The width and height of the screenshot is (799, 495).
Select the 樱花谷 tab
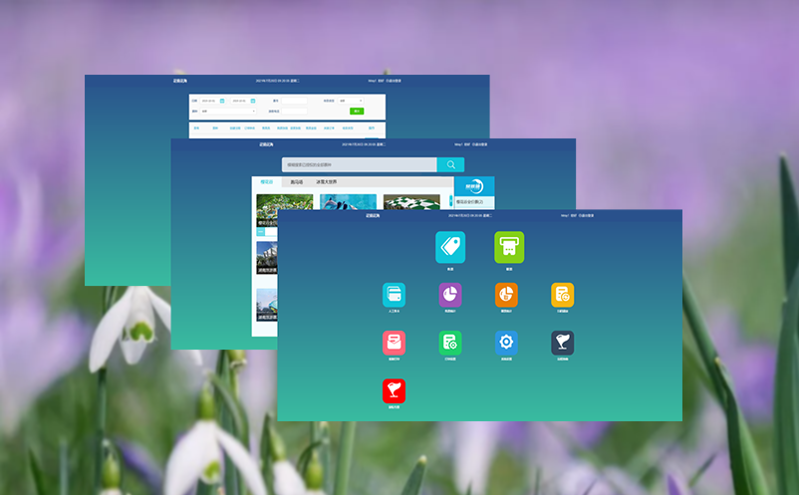[267, 182]
